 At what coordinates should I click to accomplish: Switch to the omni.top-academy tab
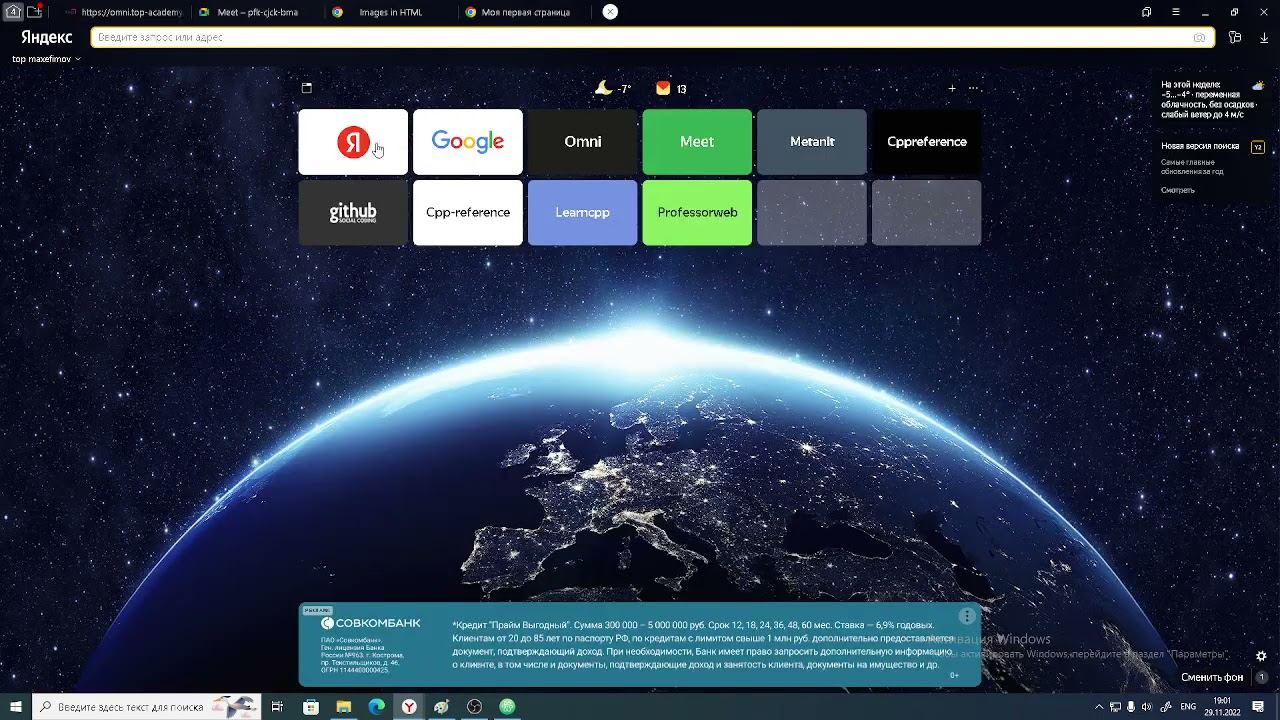click(122, 12)
